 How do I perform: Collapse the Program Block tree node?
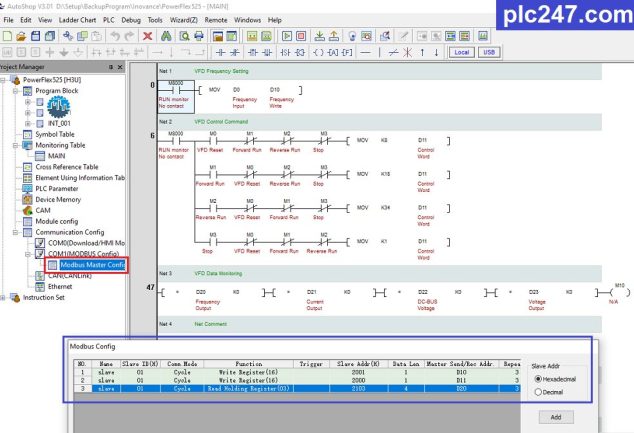click(15, 91)
